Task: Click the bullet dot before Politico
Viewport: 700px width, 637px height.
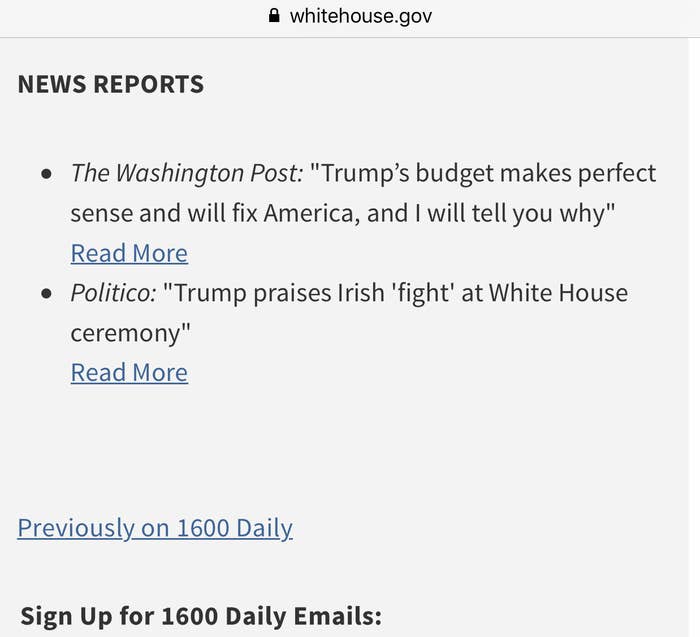Action: (46, 294)
